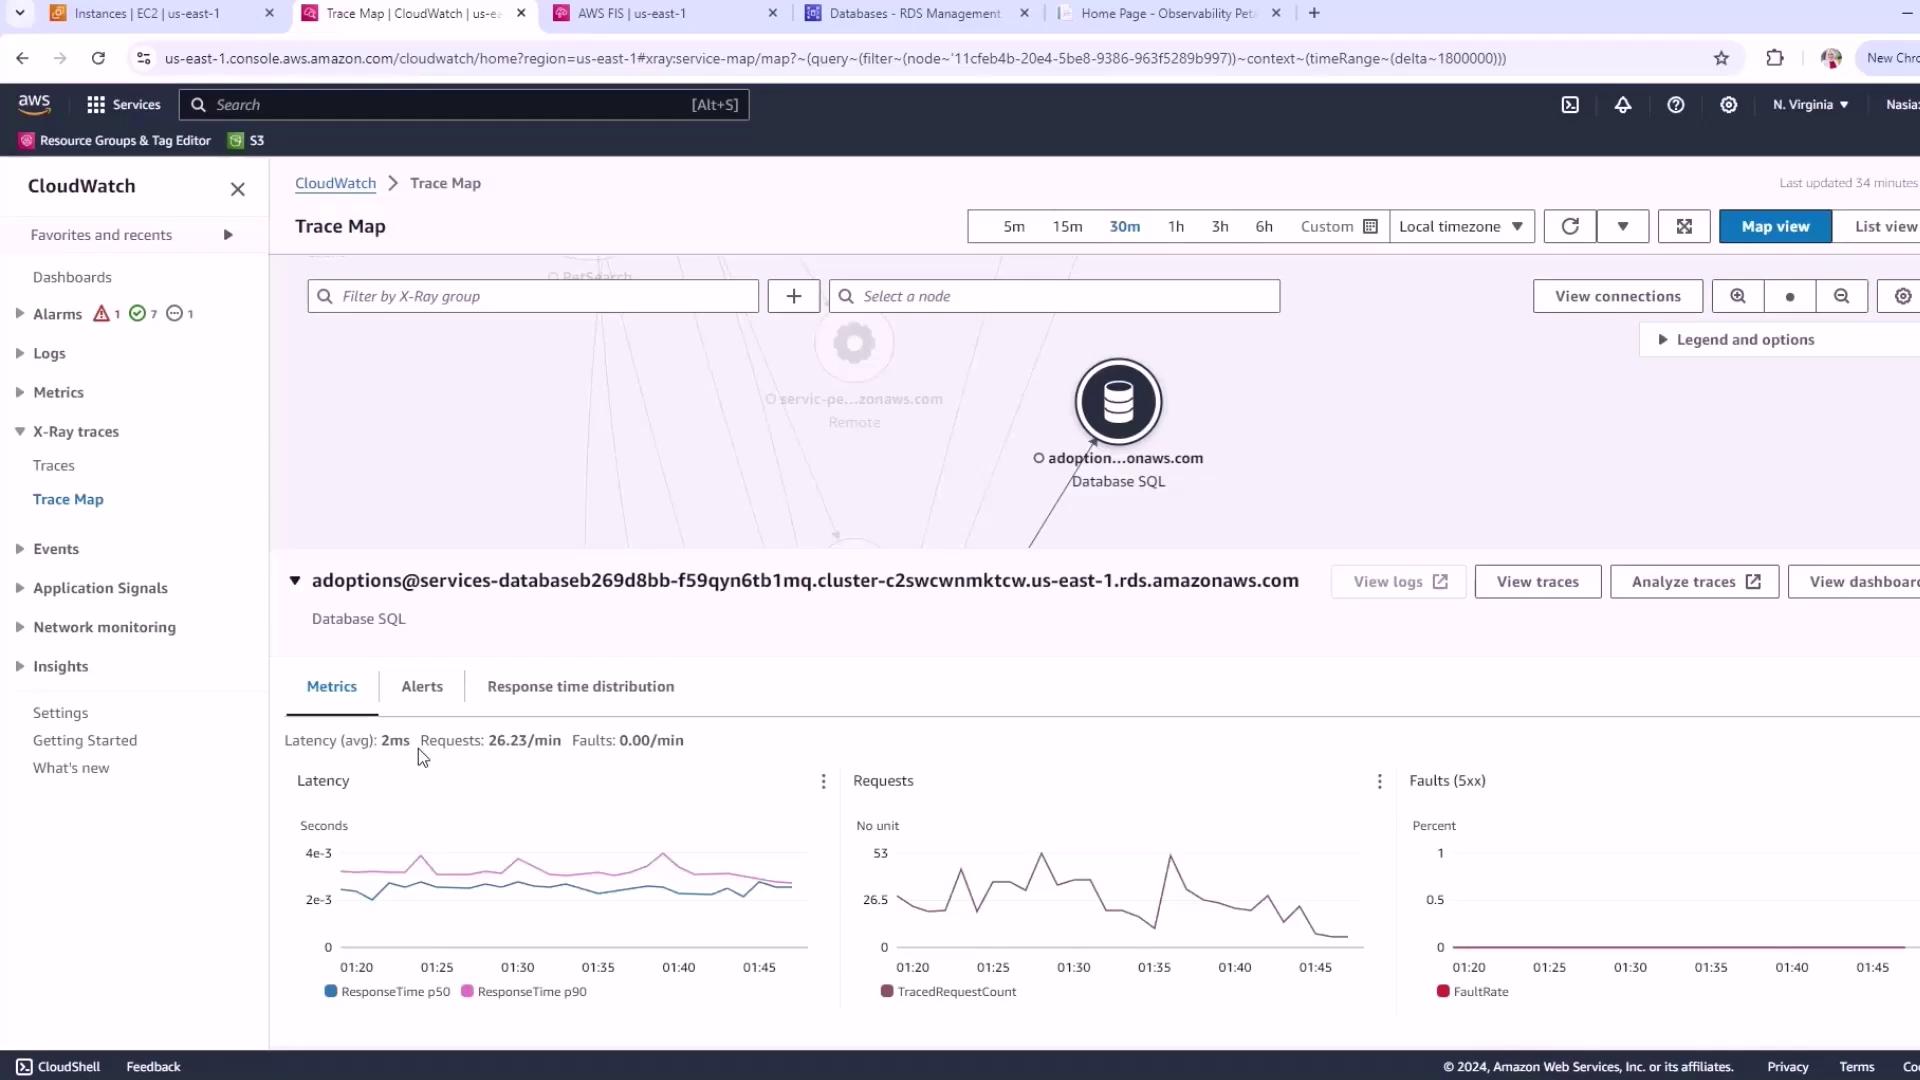1920x1080 pixels.
Task: Zoom in on the trace map
Action: (1738, 296)
